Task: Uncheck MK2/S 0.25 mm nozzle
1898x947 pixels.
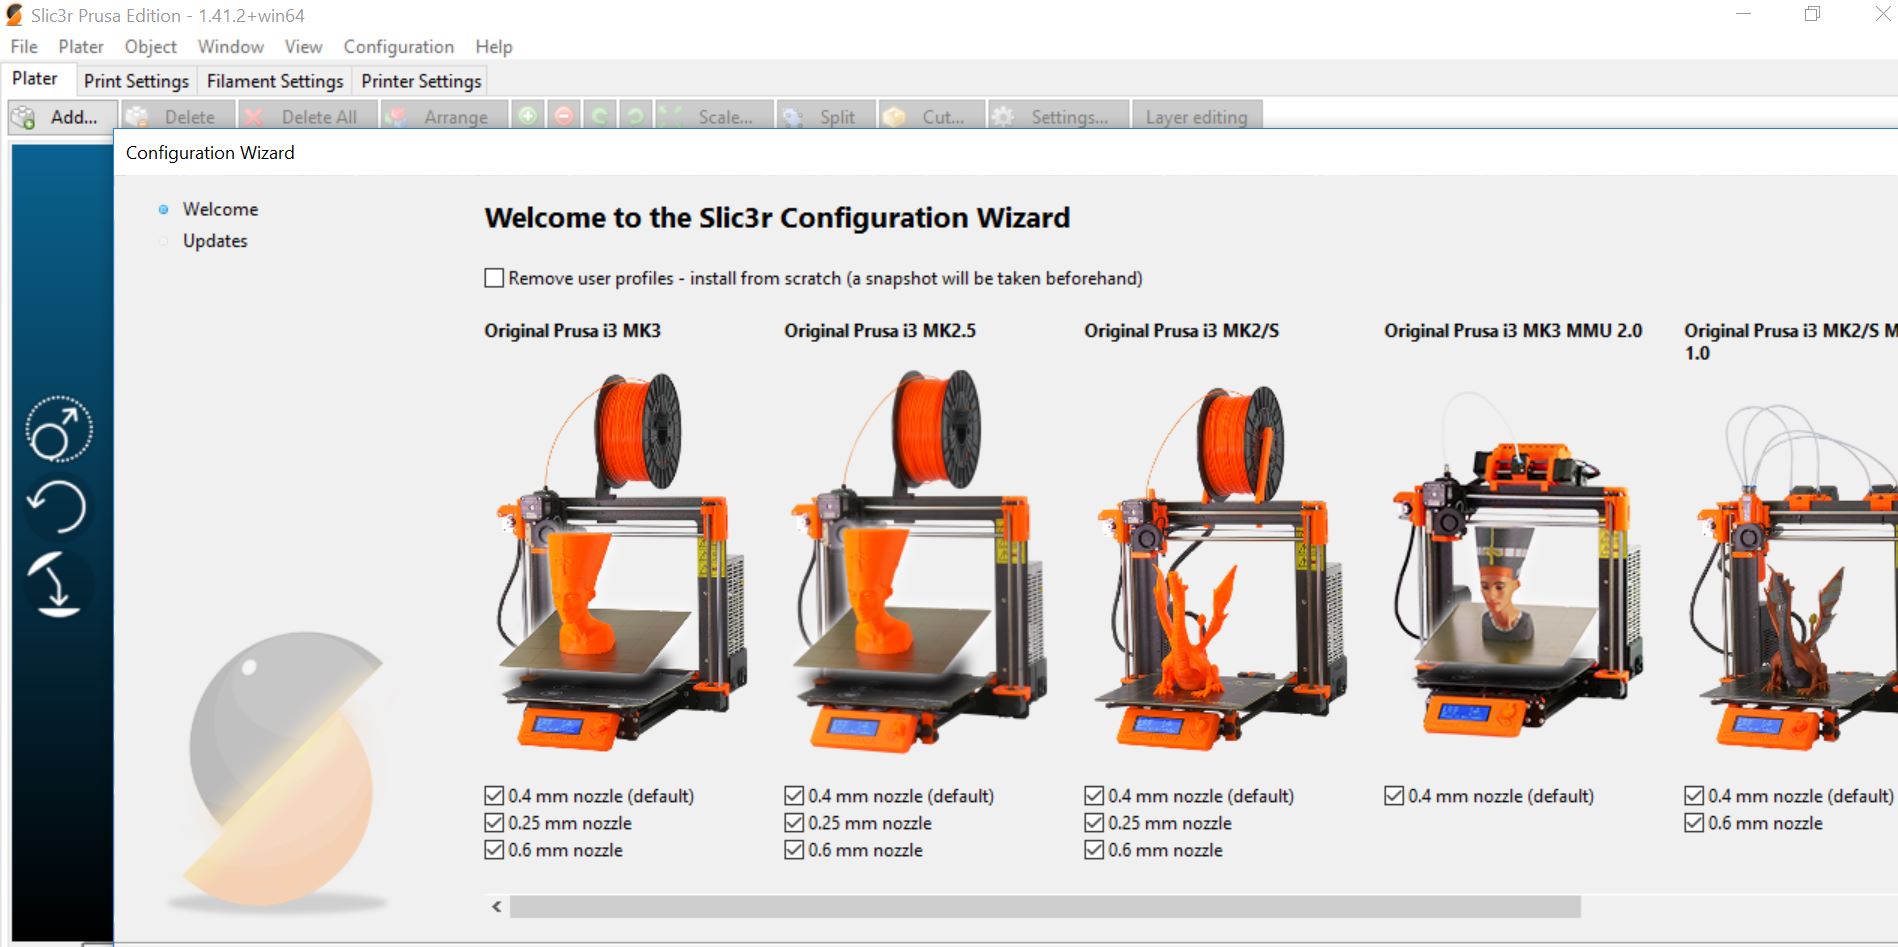Action: (1094, 823)
